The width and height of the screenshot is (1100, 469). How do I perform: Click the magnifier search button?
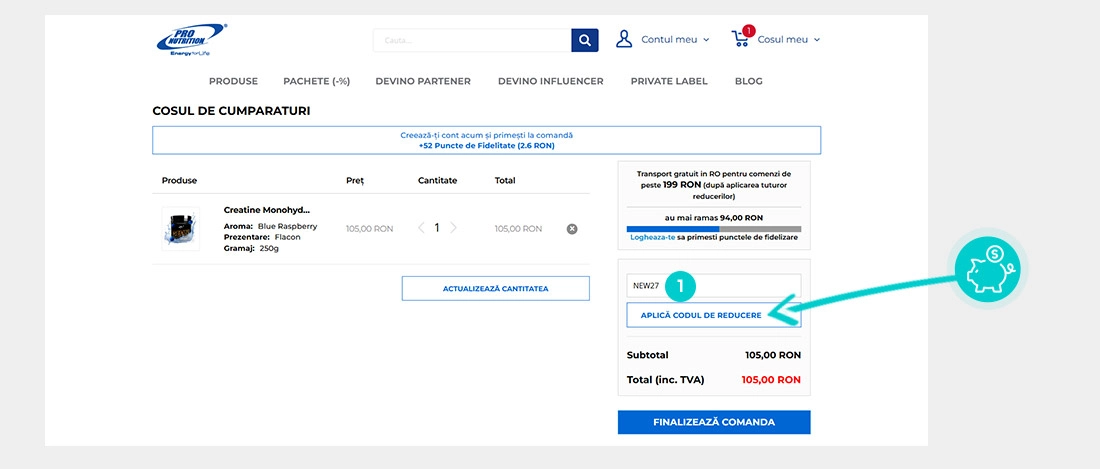tap(585, 40)
